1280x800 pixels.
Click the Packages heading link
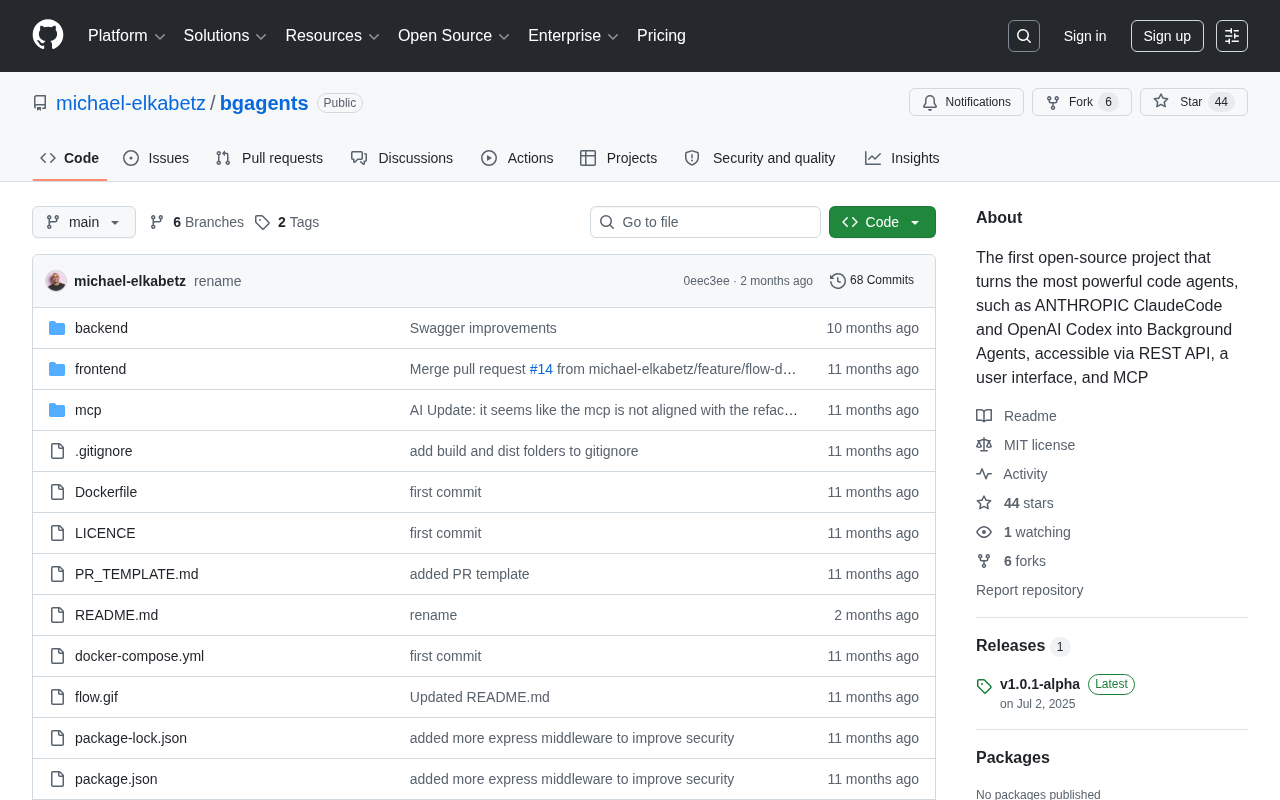tap(1013, 758)
